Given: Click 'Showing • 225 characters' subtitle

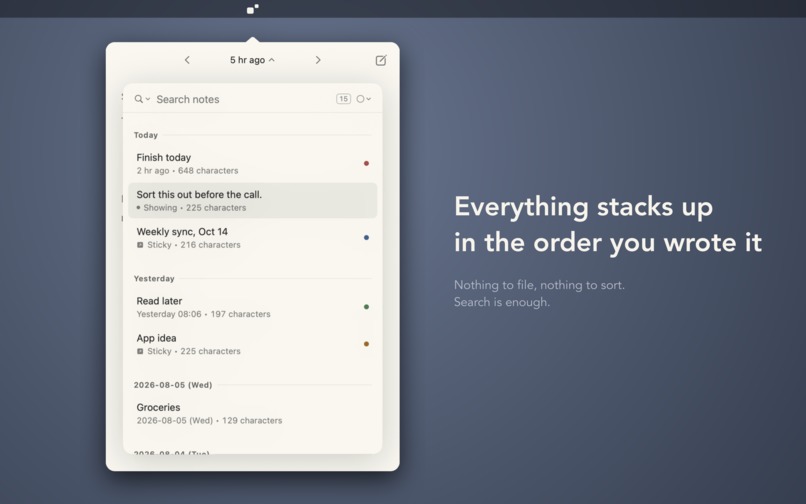Looking at the screenshot, I should [x=191, y=208].
